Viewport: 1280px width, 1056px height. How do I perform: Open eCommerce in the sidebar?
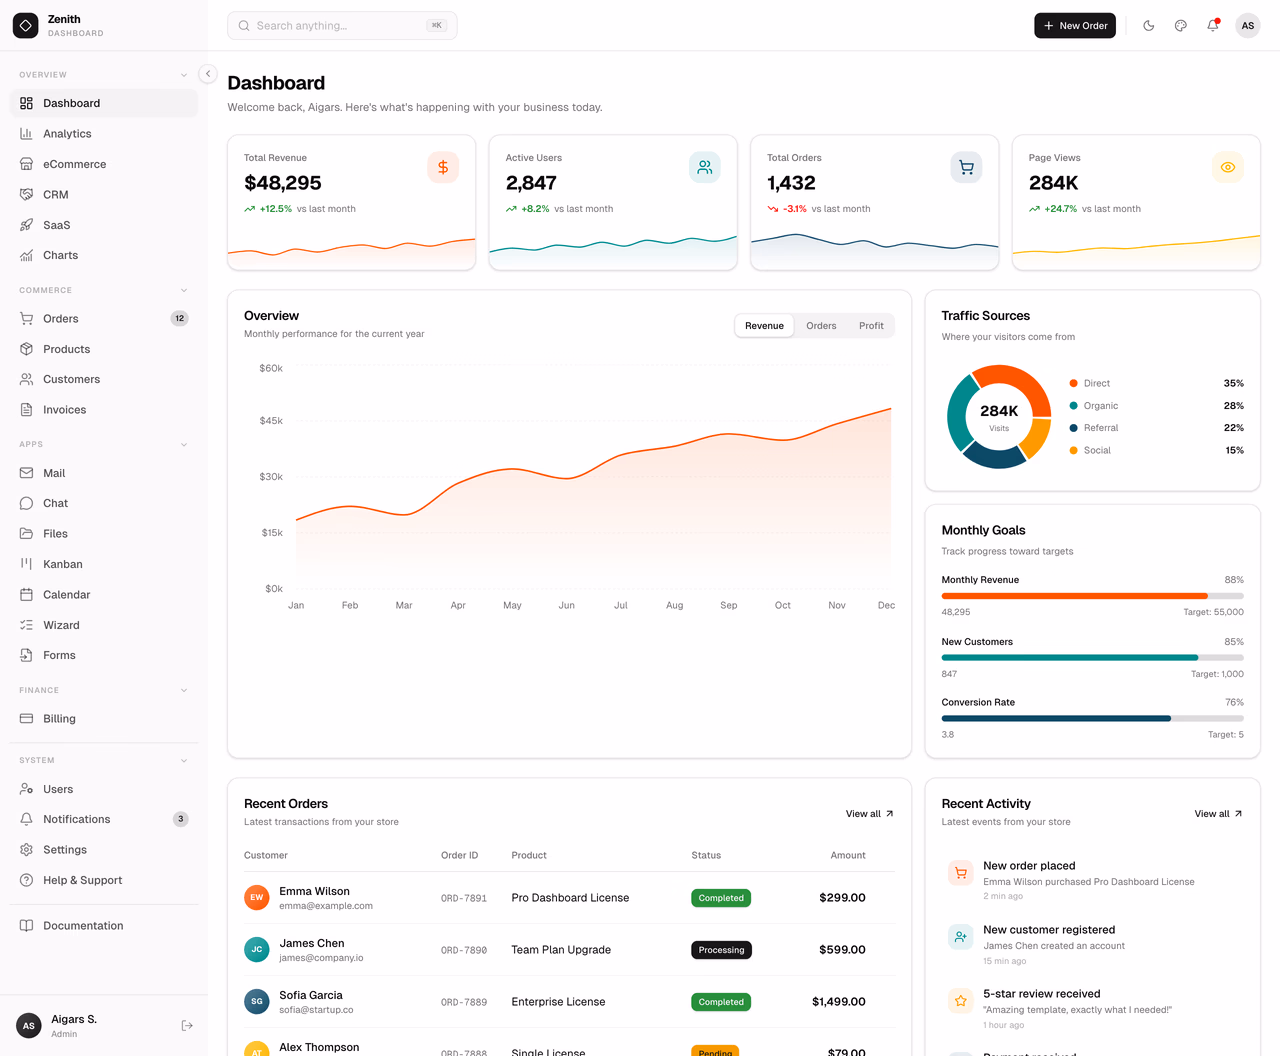[x=104, y=164]
